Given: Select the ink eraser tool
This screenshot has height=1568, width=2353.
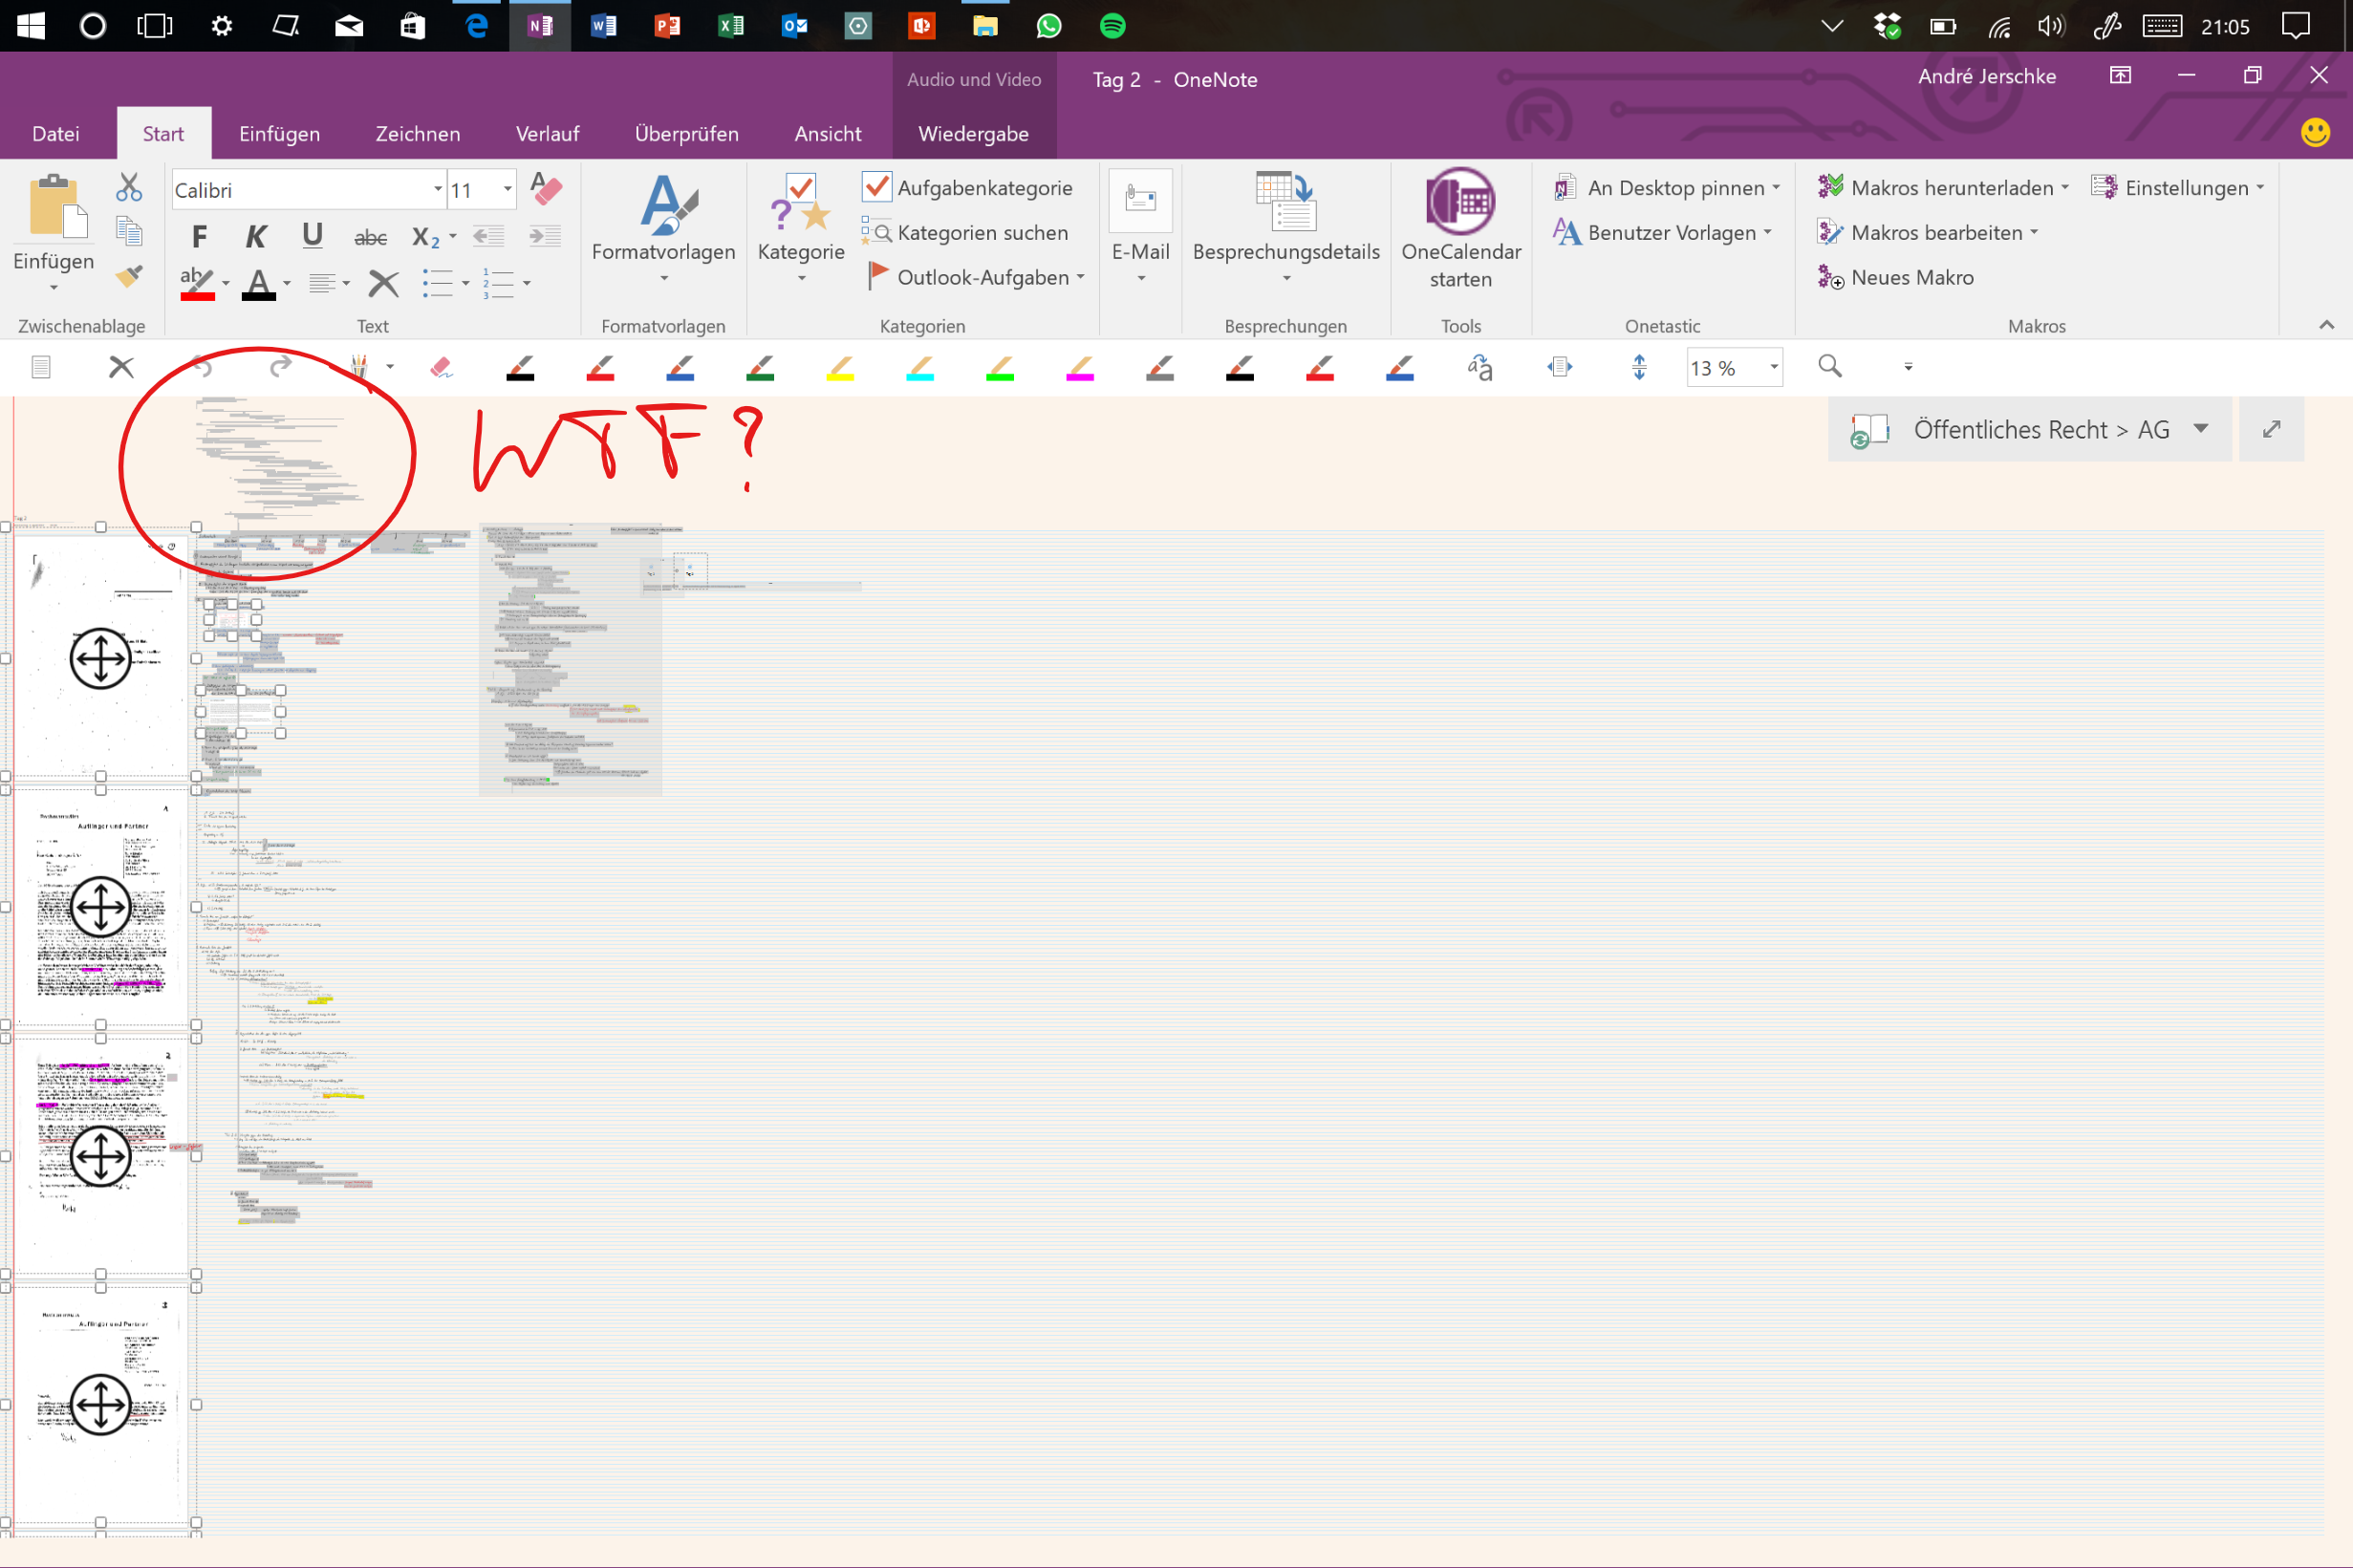Looking at the screenshot, I should 440,367.
